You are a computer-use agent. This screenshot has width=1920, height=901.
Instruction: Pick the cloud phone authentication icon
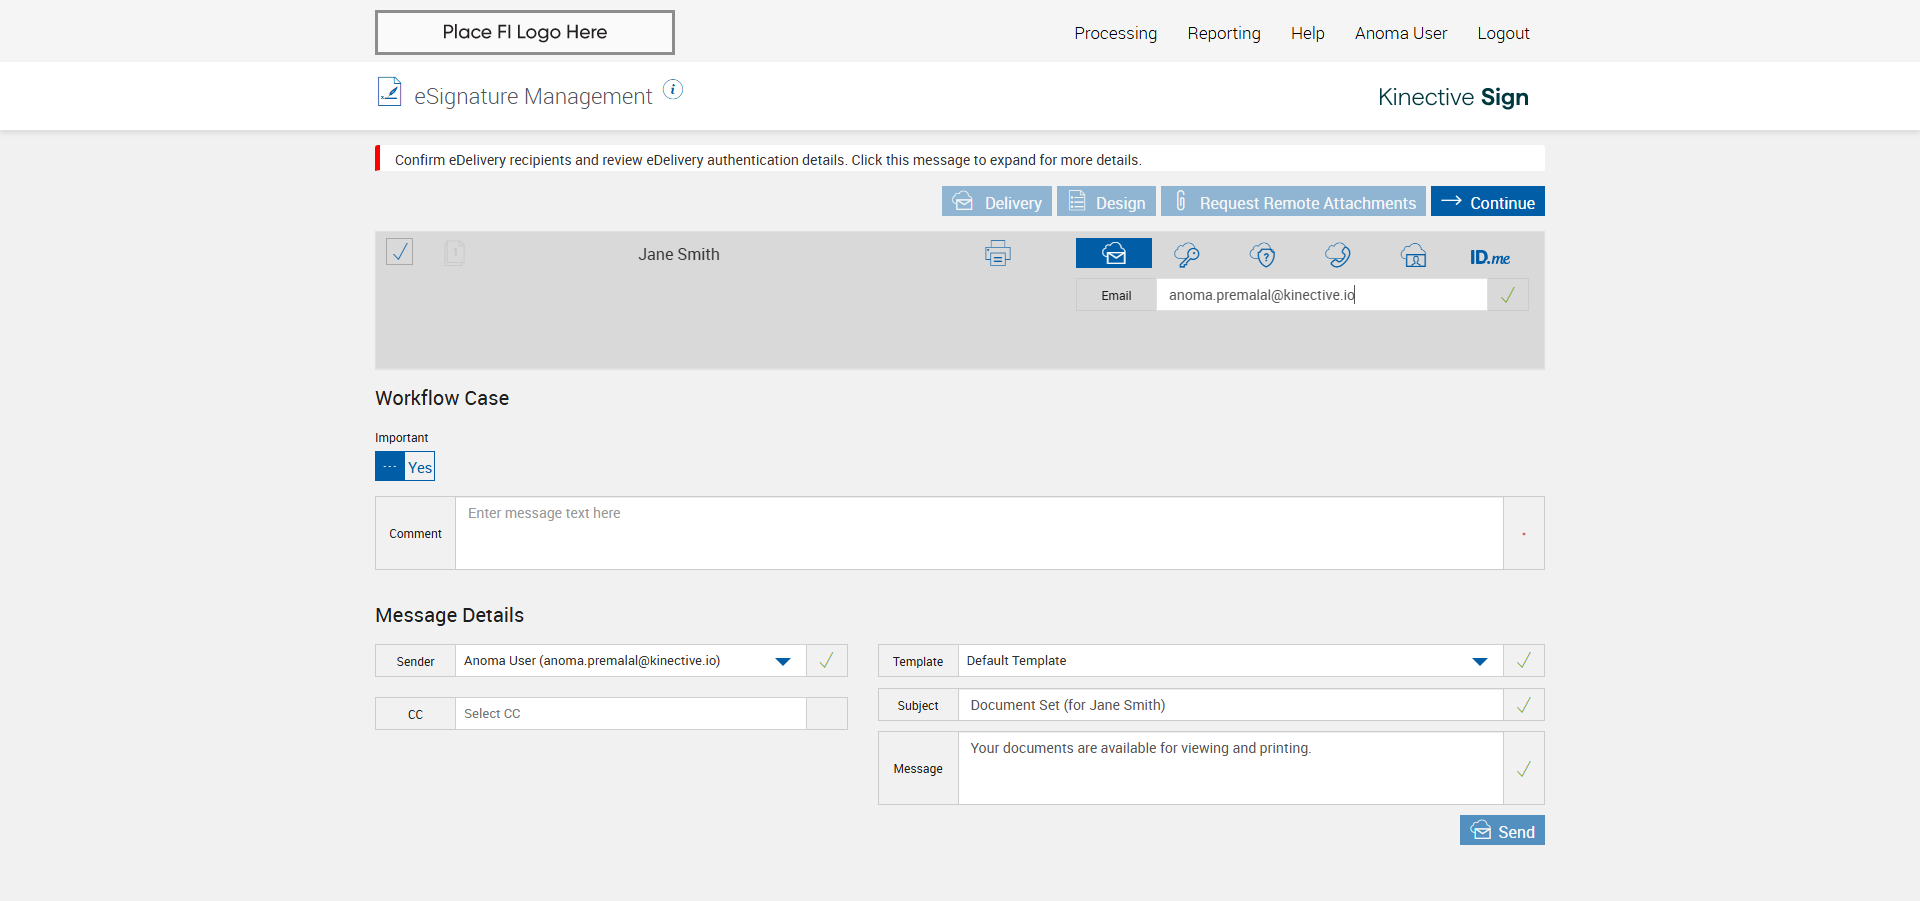[x=1338, y=255]
